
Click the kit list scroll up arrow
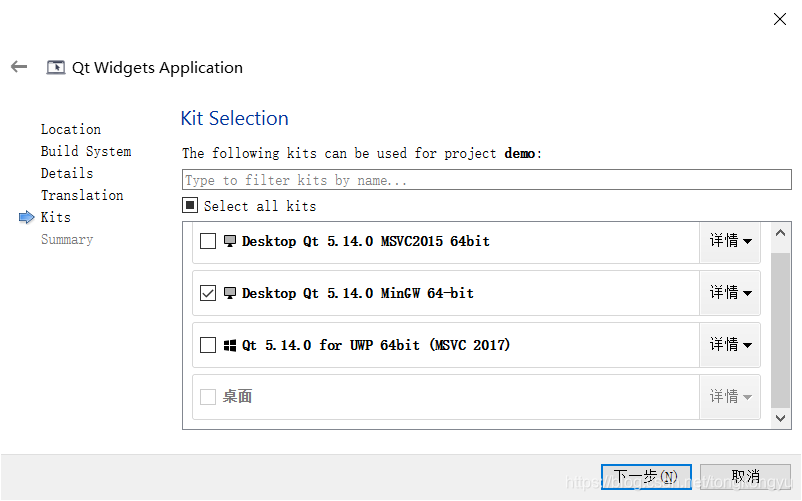(780, 233)
